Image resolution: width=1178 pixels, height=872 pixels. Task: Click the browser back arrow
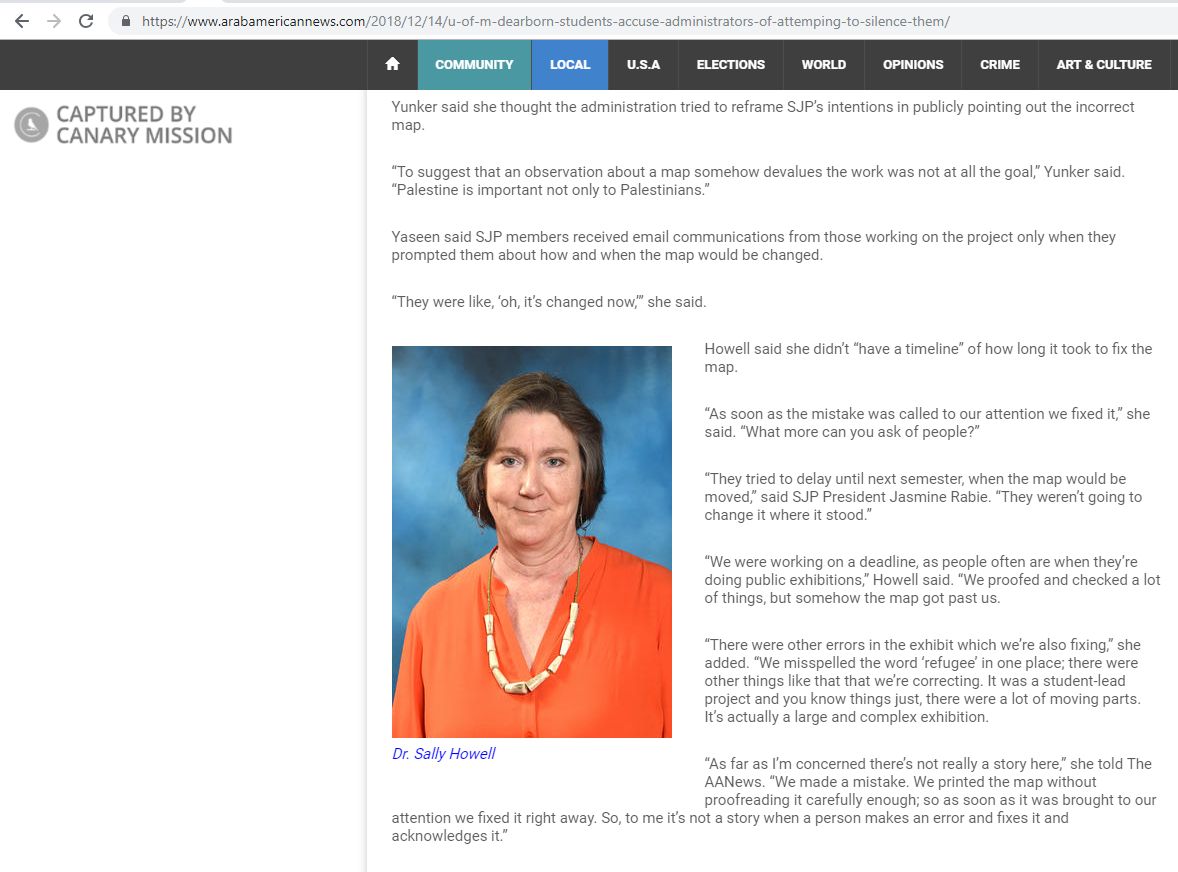click(x=22, y=21)
